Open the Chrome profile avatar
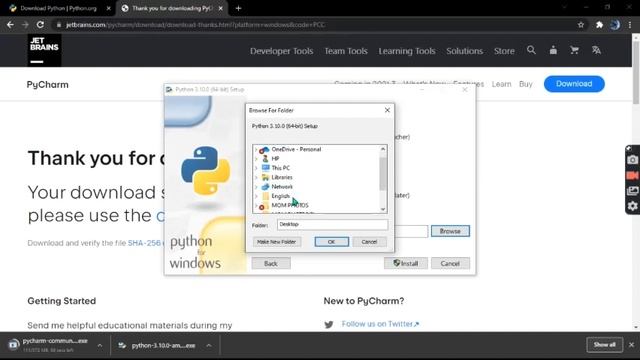The height and width of the screenshot is (360, 640). [x=615, y=25]
